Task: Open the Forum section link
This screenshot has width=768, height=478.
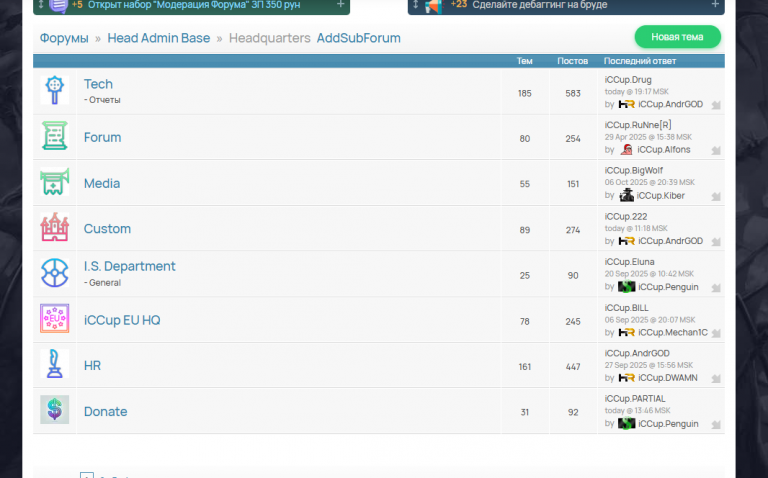Action: pos(102,137)
